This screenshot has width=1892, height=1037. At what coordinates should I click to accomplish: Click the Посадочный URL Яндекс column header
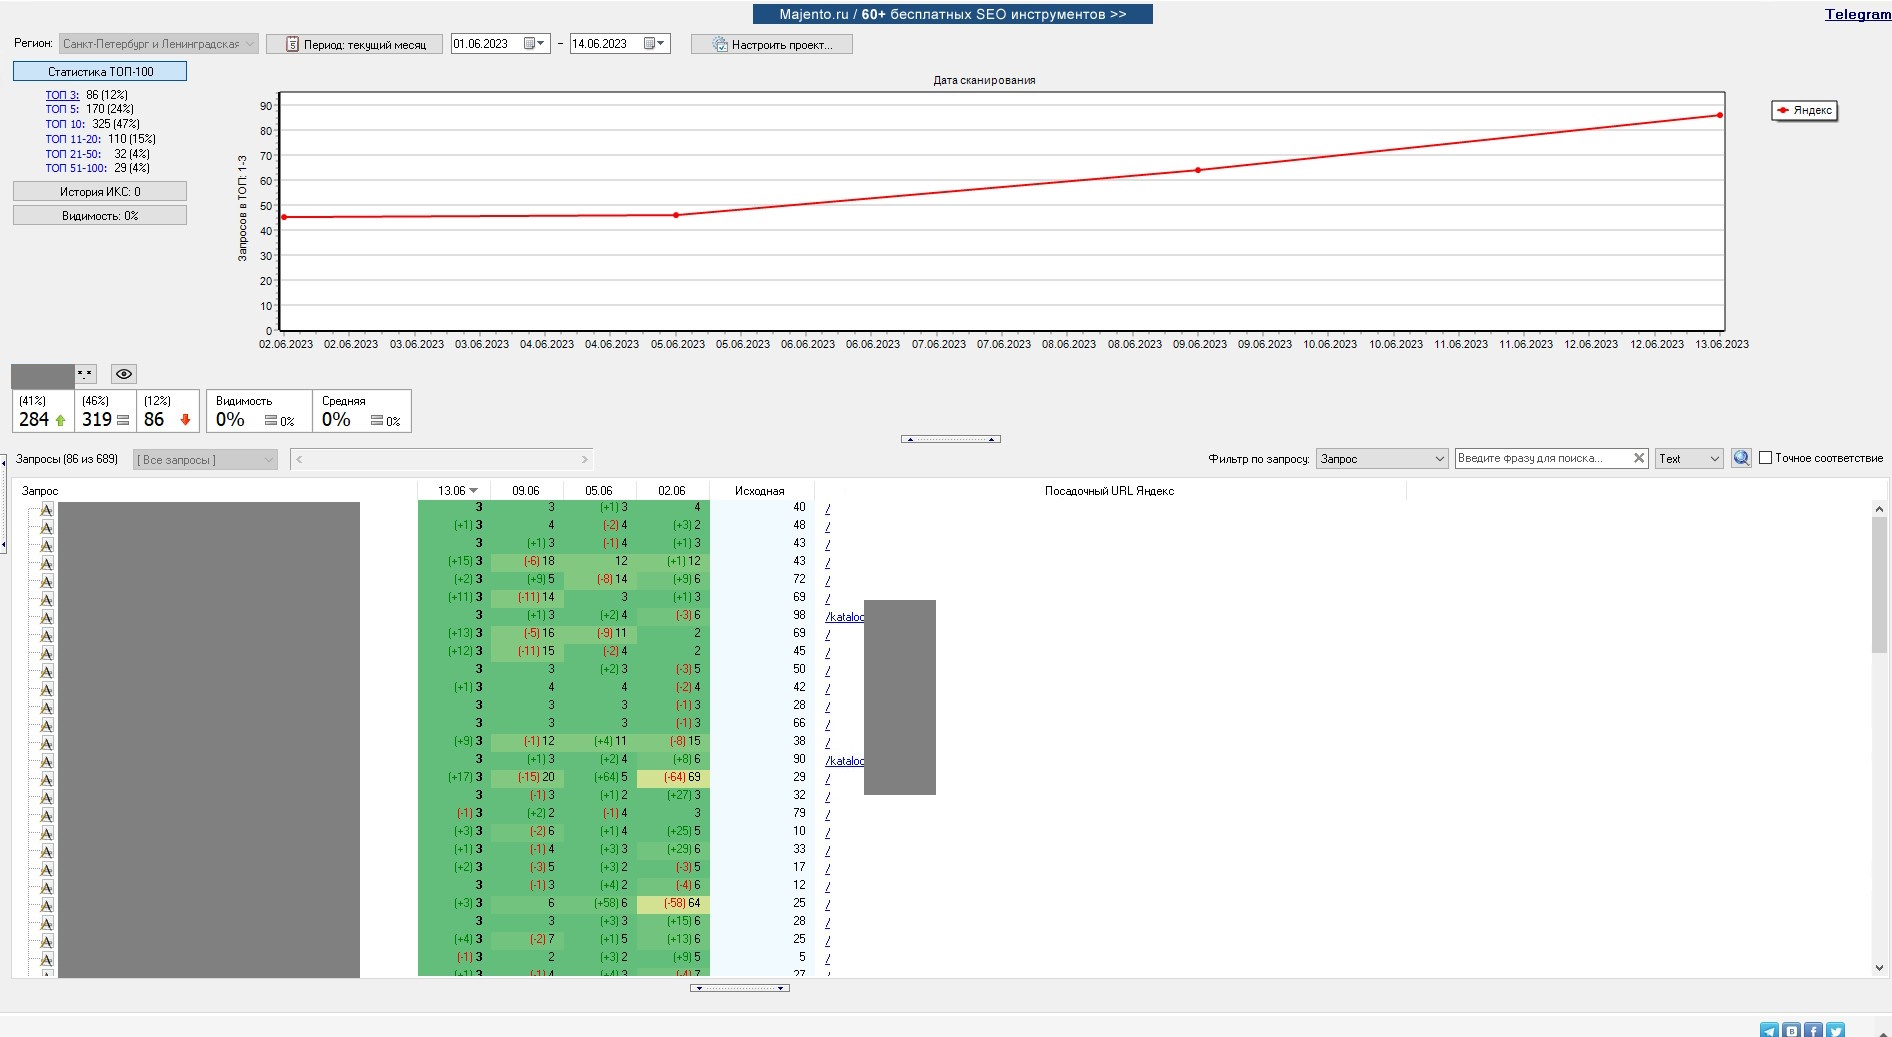(x=1110, y=491)
